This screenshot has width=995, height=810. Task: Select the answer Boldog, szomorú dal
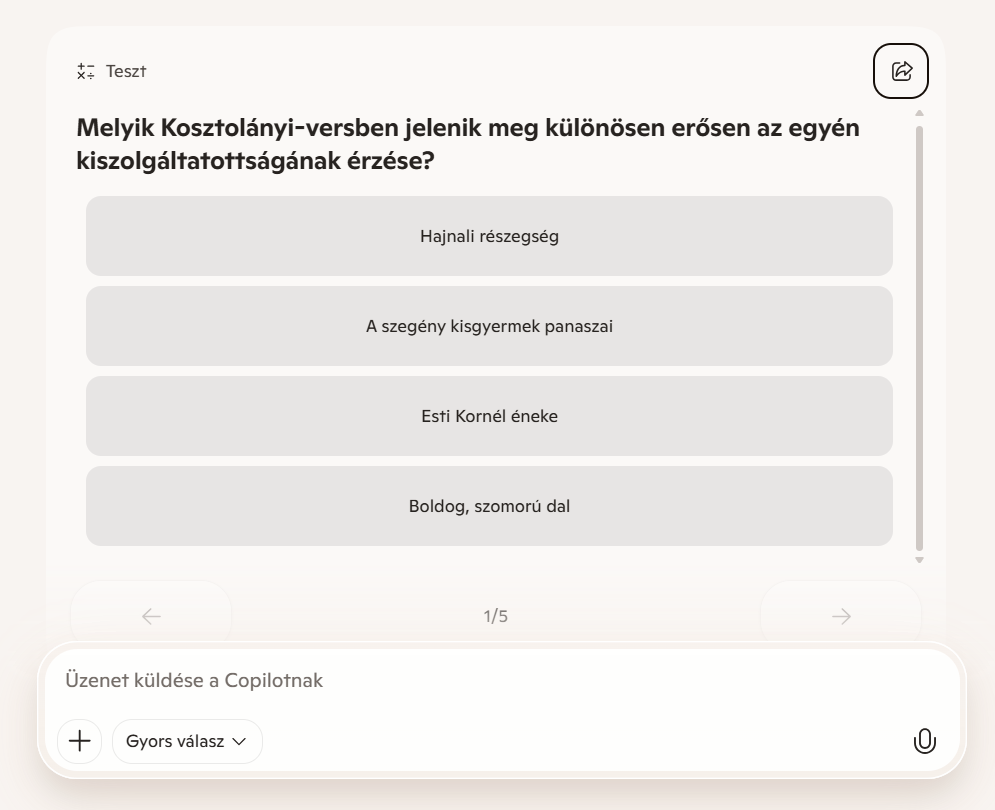489,506
